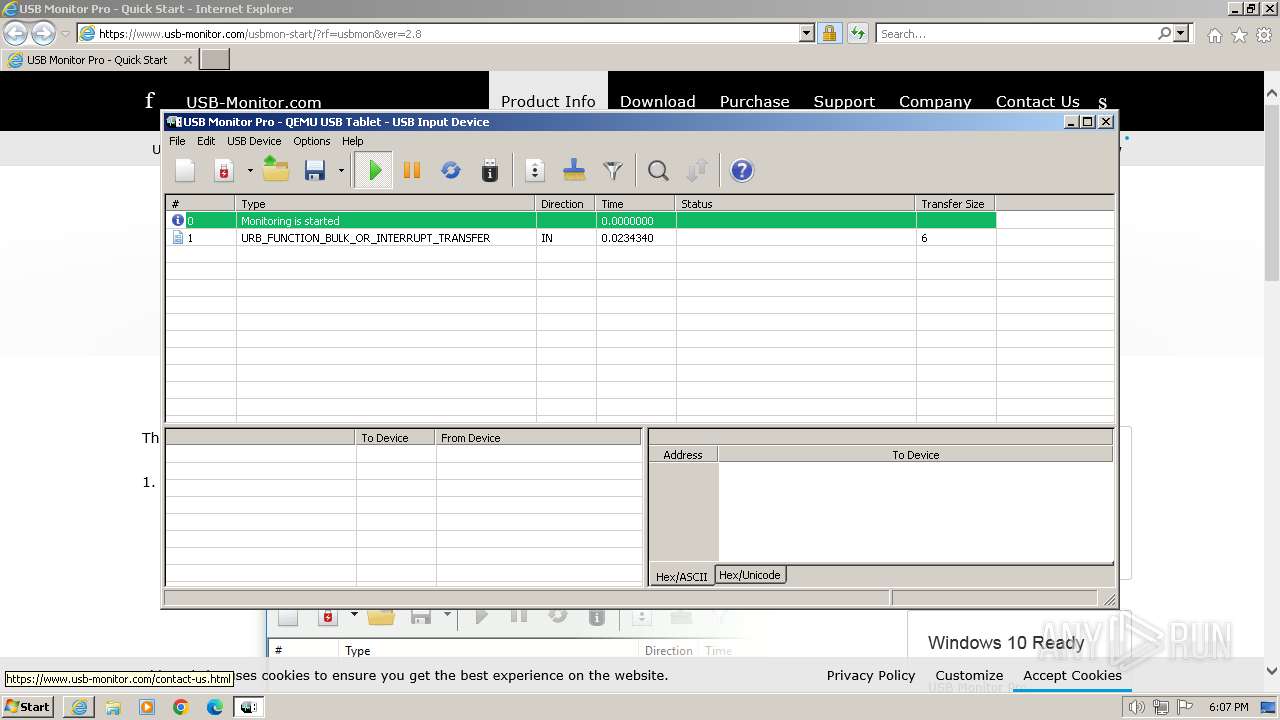Click the To Device column header in lower-left panel
The height and width of the screenshot is (720, 1280).
[x=396, y=438]
